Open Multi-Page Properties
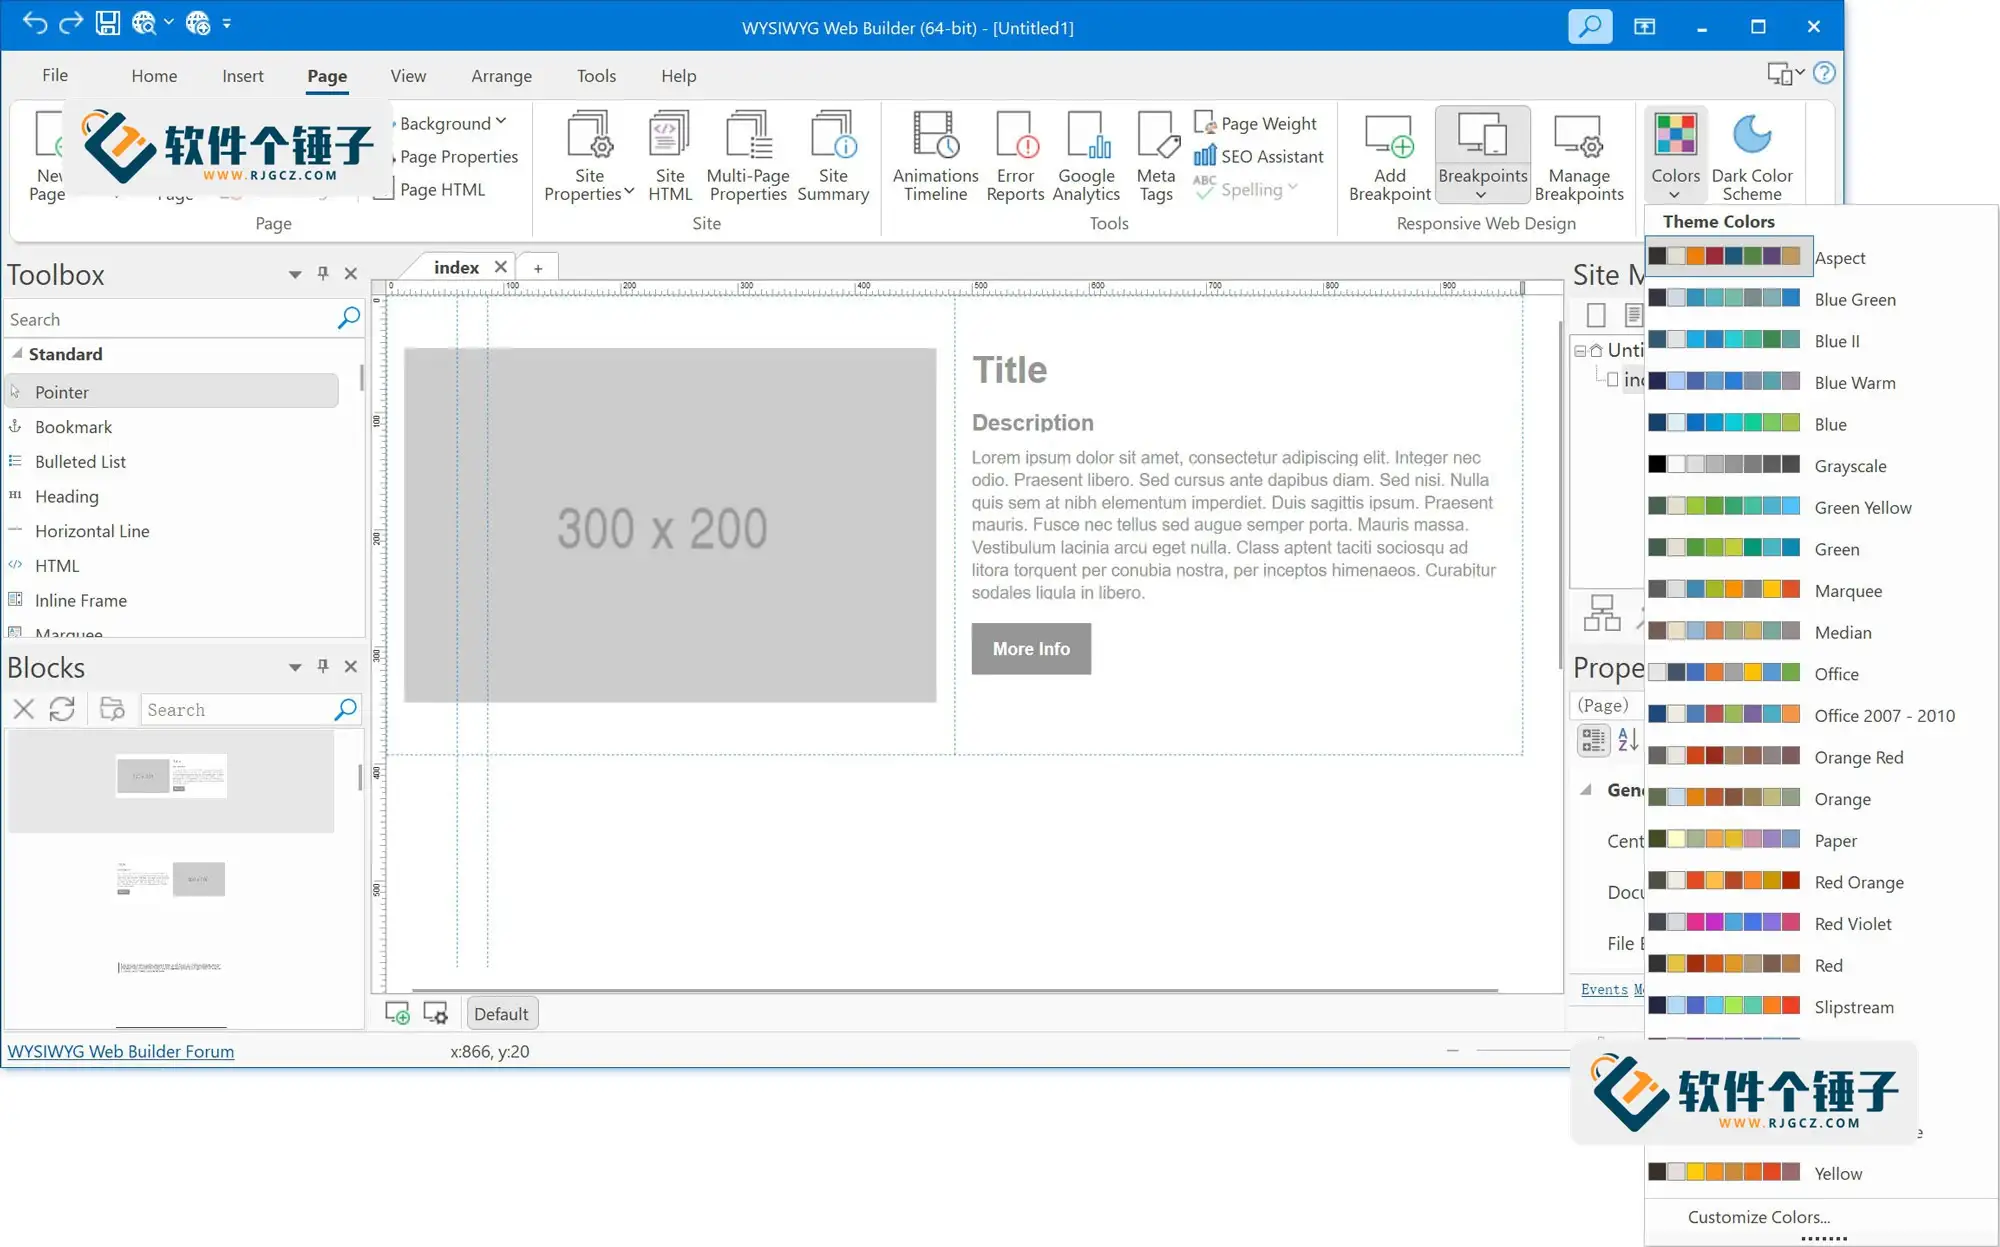 [x=748, y=156]
